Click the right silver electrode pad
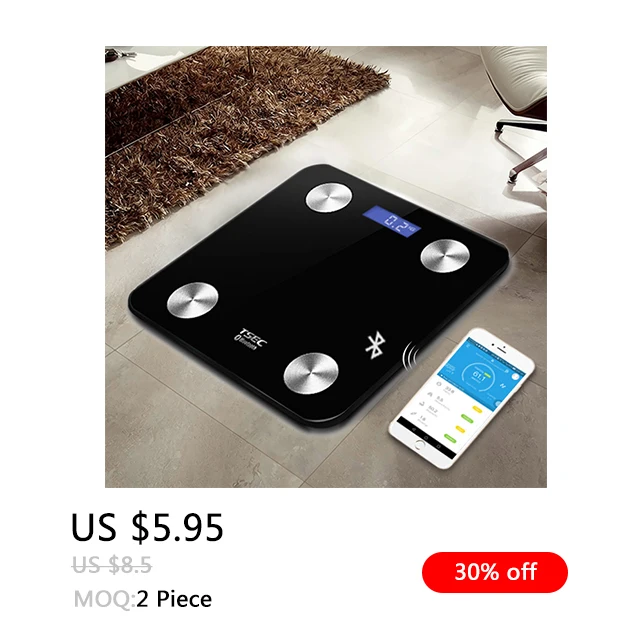Image resolution: width=640 pixels, height=640 pixels. click(445, 256)
